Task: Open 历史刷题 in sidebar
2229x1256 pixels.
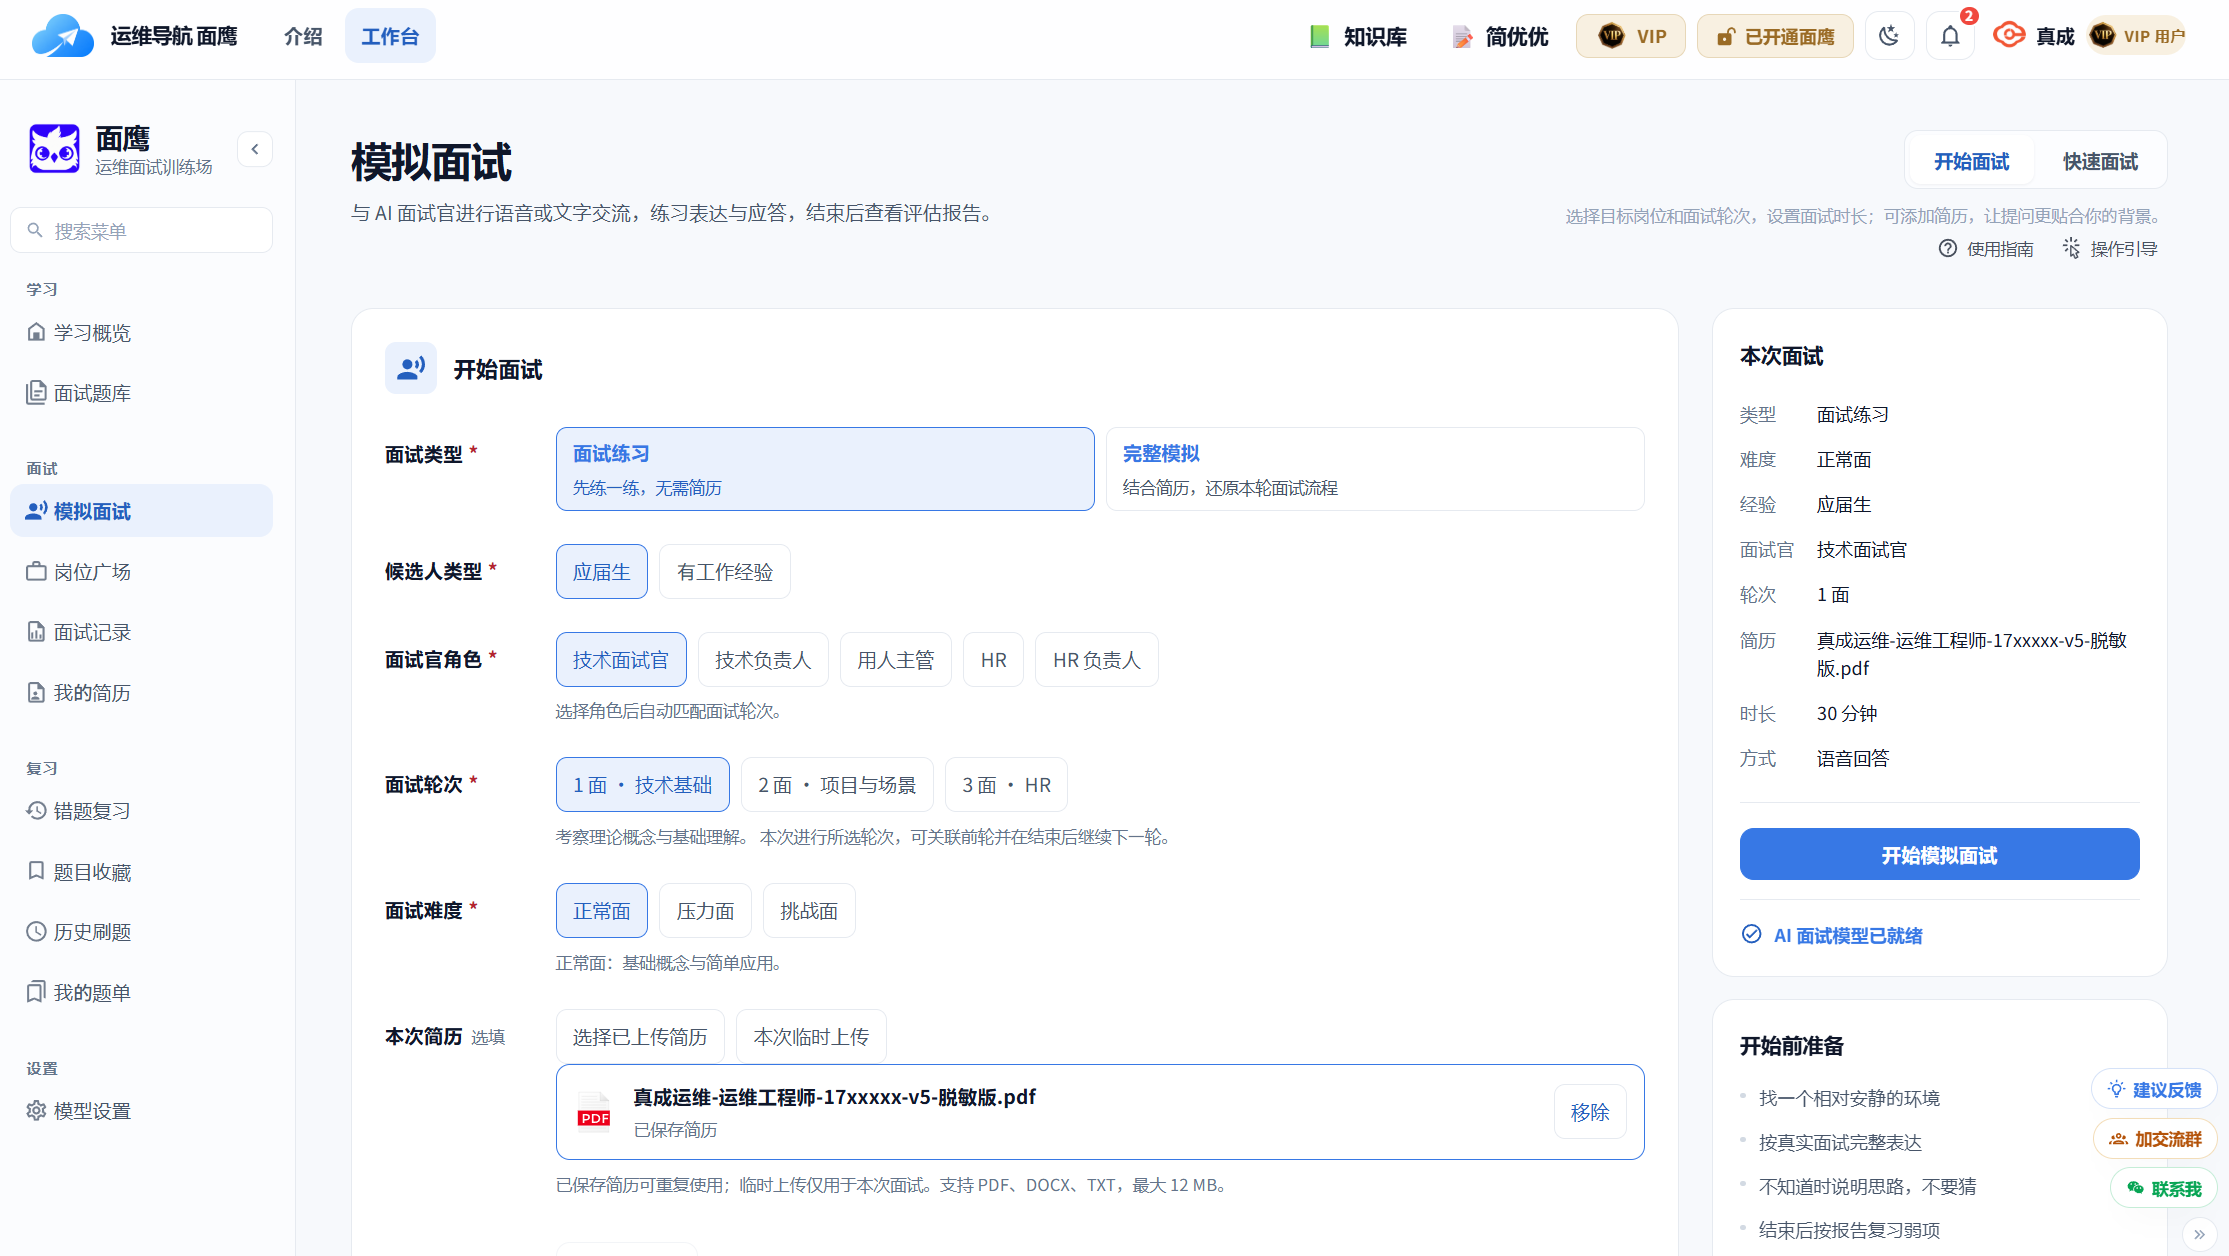Action: (x=141, y=932)
